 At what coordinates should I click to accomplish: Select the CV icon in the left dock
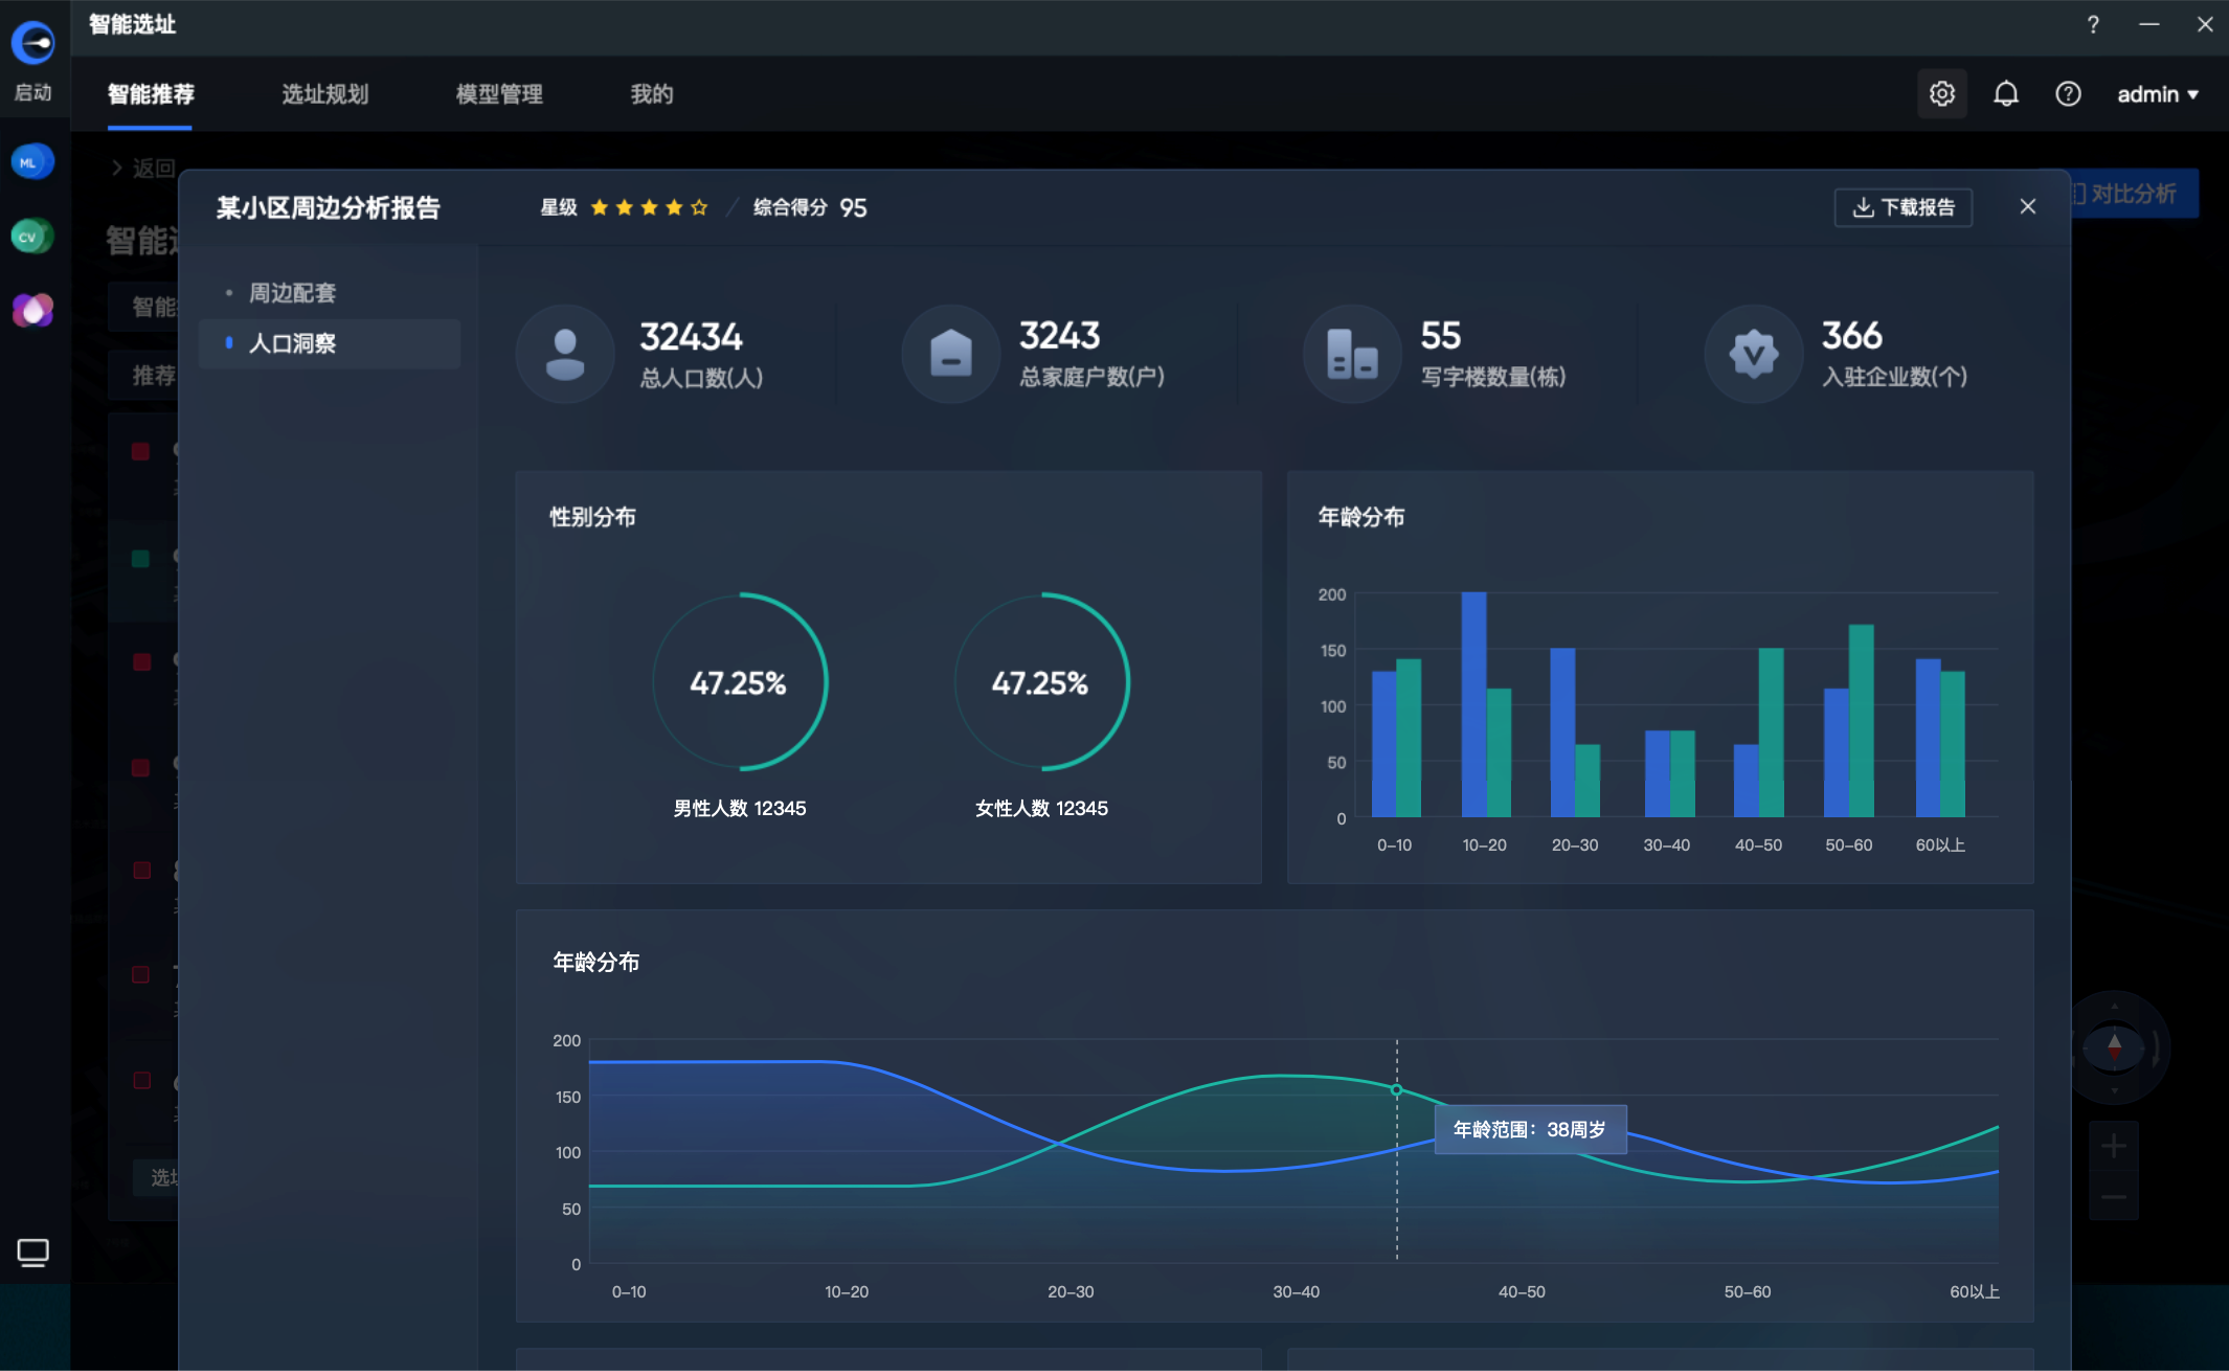[x=32, y=236]
